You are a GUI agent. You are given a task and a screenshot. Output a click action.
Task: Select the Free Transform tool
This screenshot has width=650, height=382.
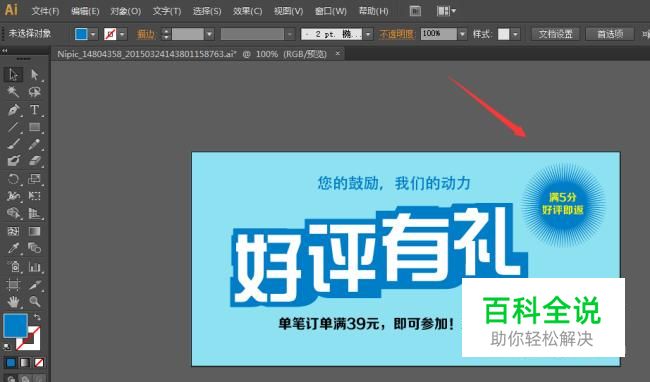(35, 196)
